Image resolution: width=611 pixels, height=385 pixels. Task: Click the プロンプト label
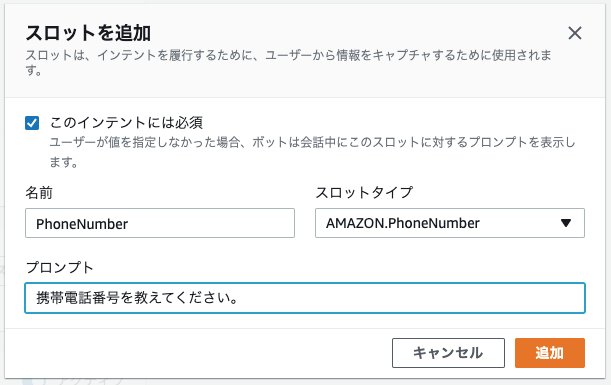(x=60, y=268)
